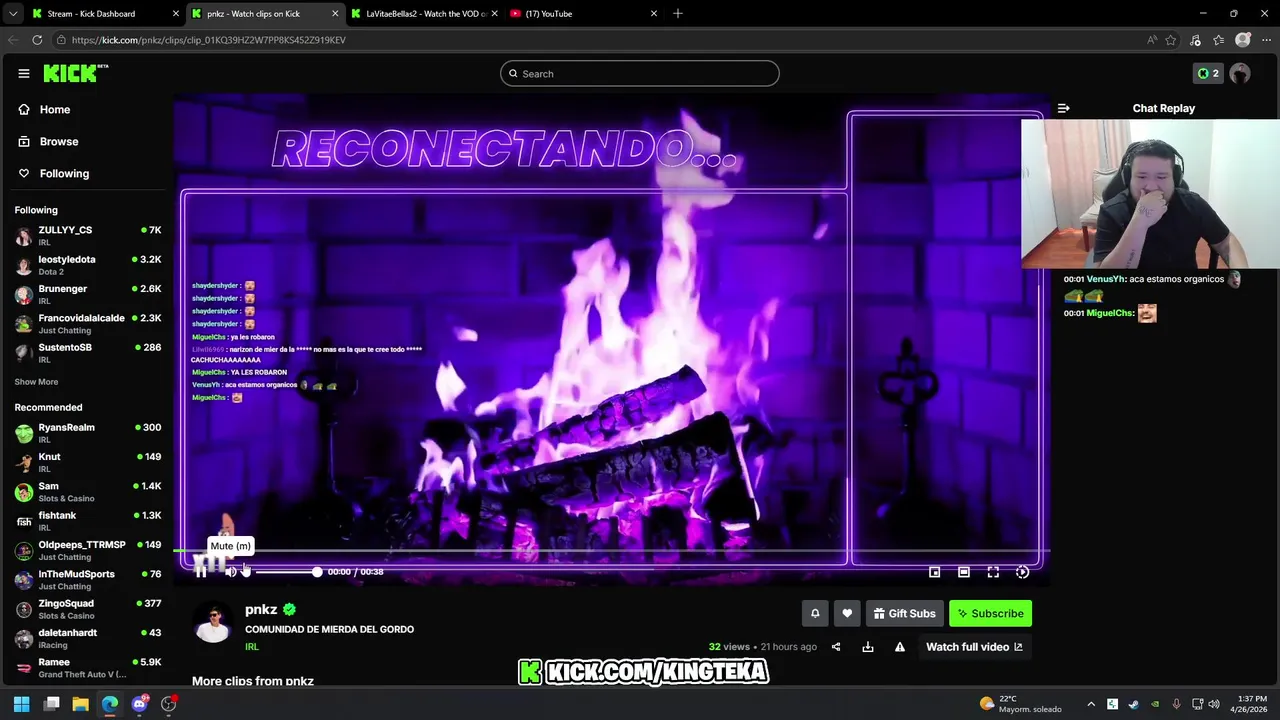
Task: Open leostyledota channel
Action: pos(87,265)
